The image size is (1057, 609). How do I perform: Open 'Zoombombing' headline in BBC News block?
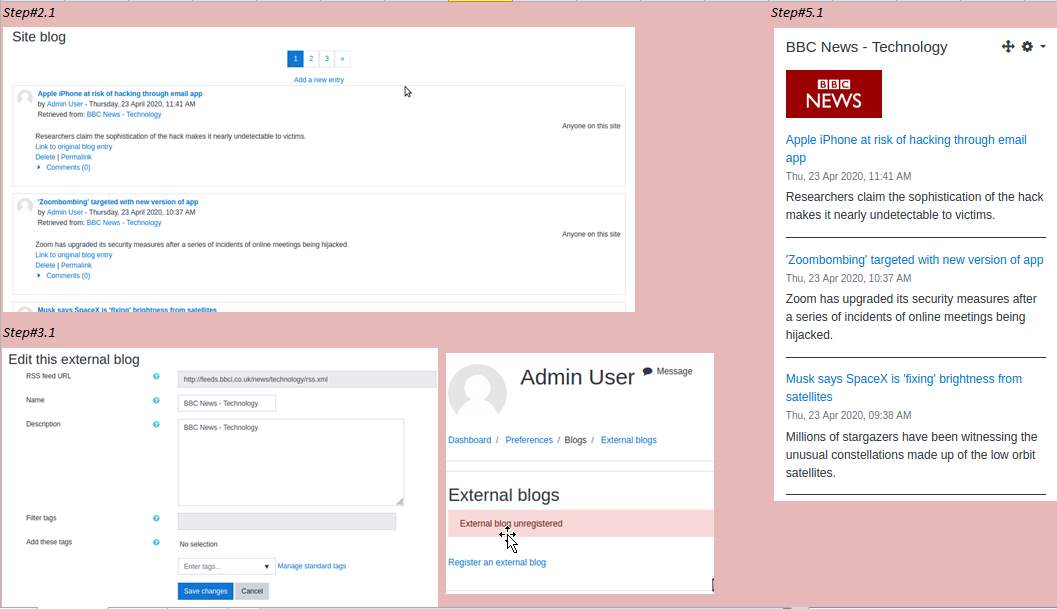click(x=914, y=260)
